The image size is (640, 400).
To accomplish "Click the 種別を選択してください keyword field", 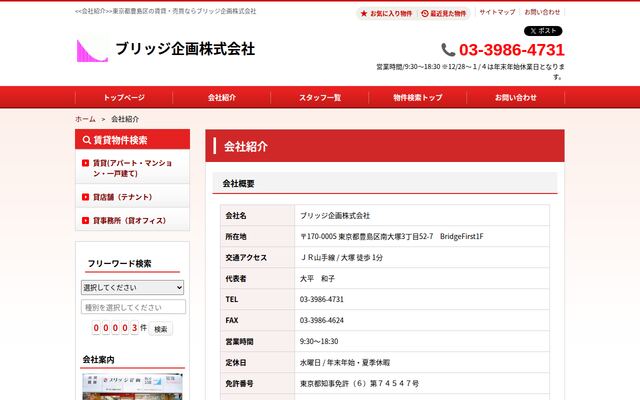I will point(133,307).
